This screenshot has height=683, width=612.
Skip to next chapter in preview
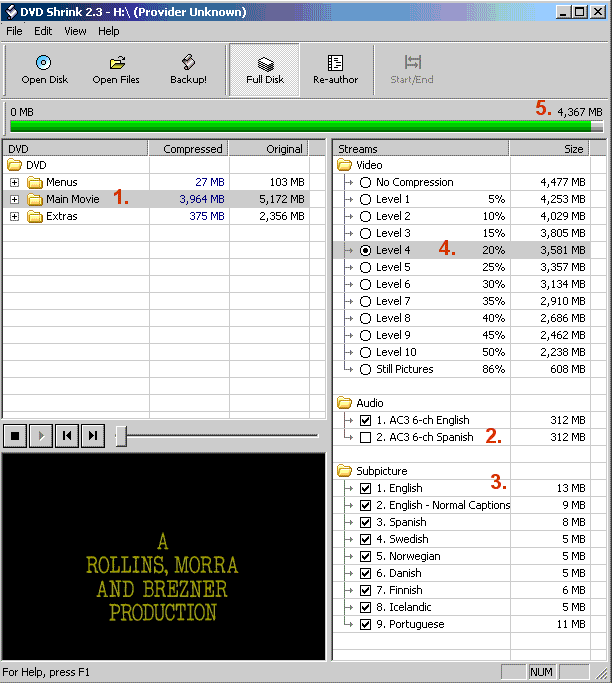click(93, 436)
